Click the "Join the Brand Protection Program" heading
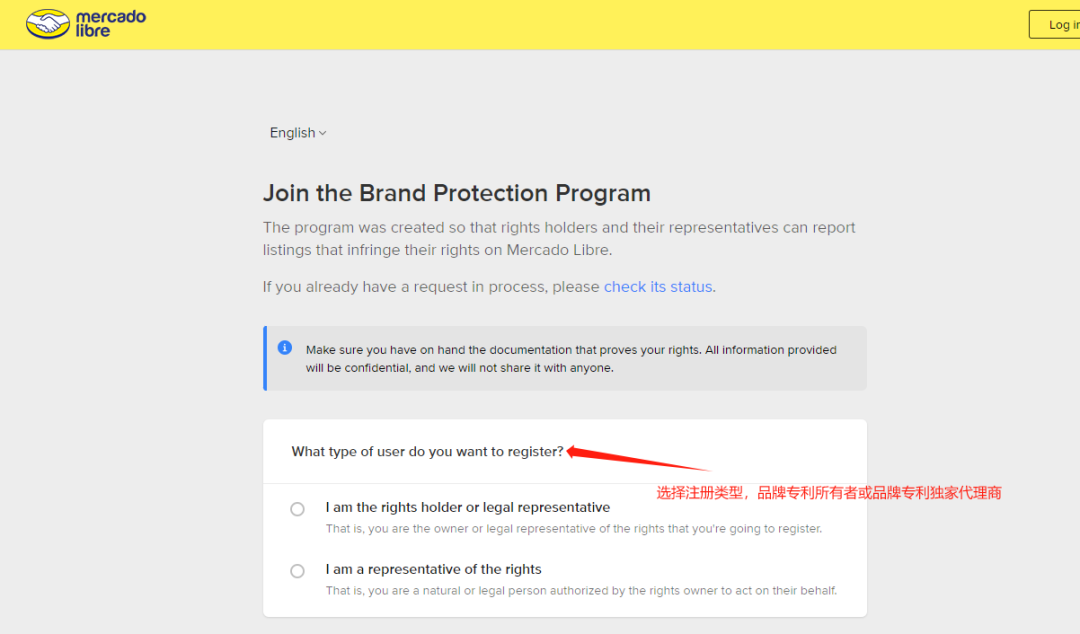Viewport: 1080px width, 634px height. 456,193
